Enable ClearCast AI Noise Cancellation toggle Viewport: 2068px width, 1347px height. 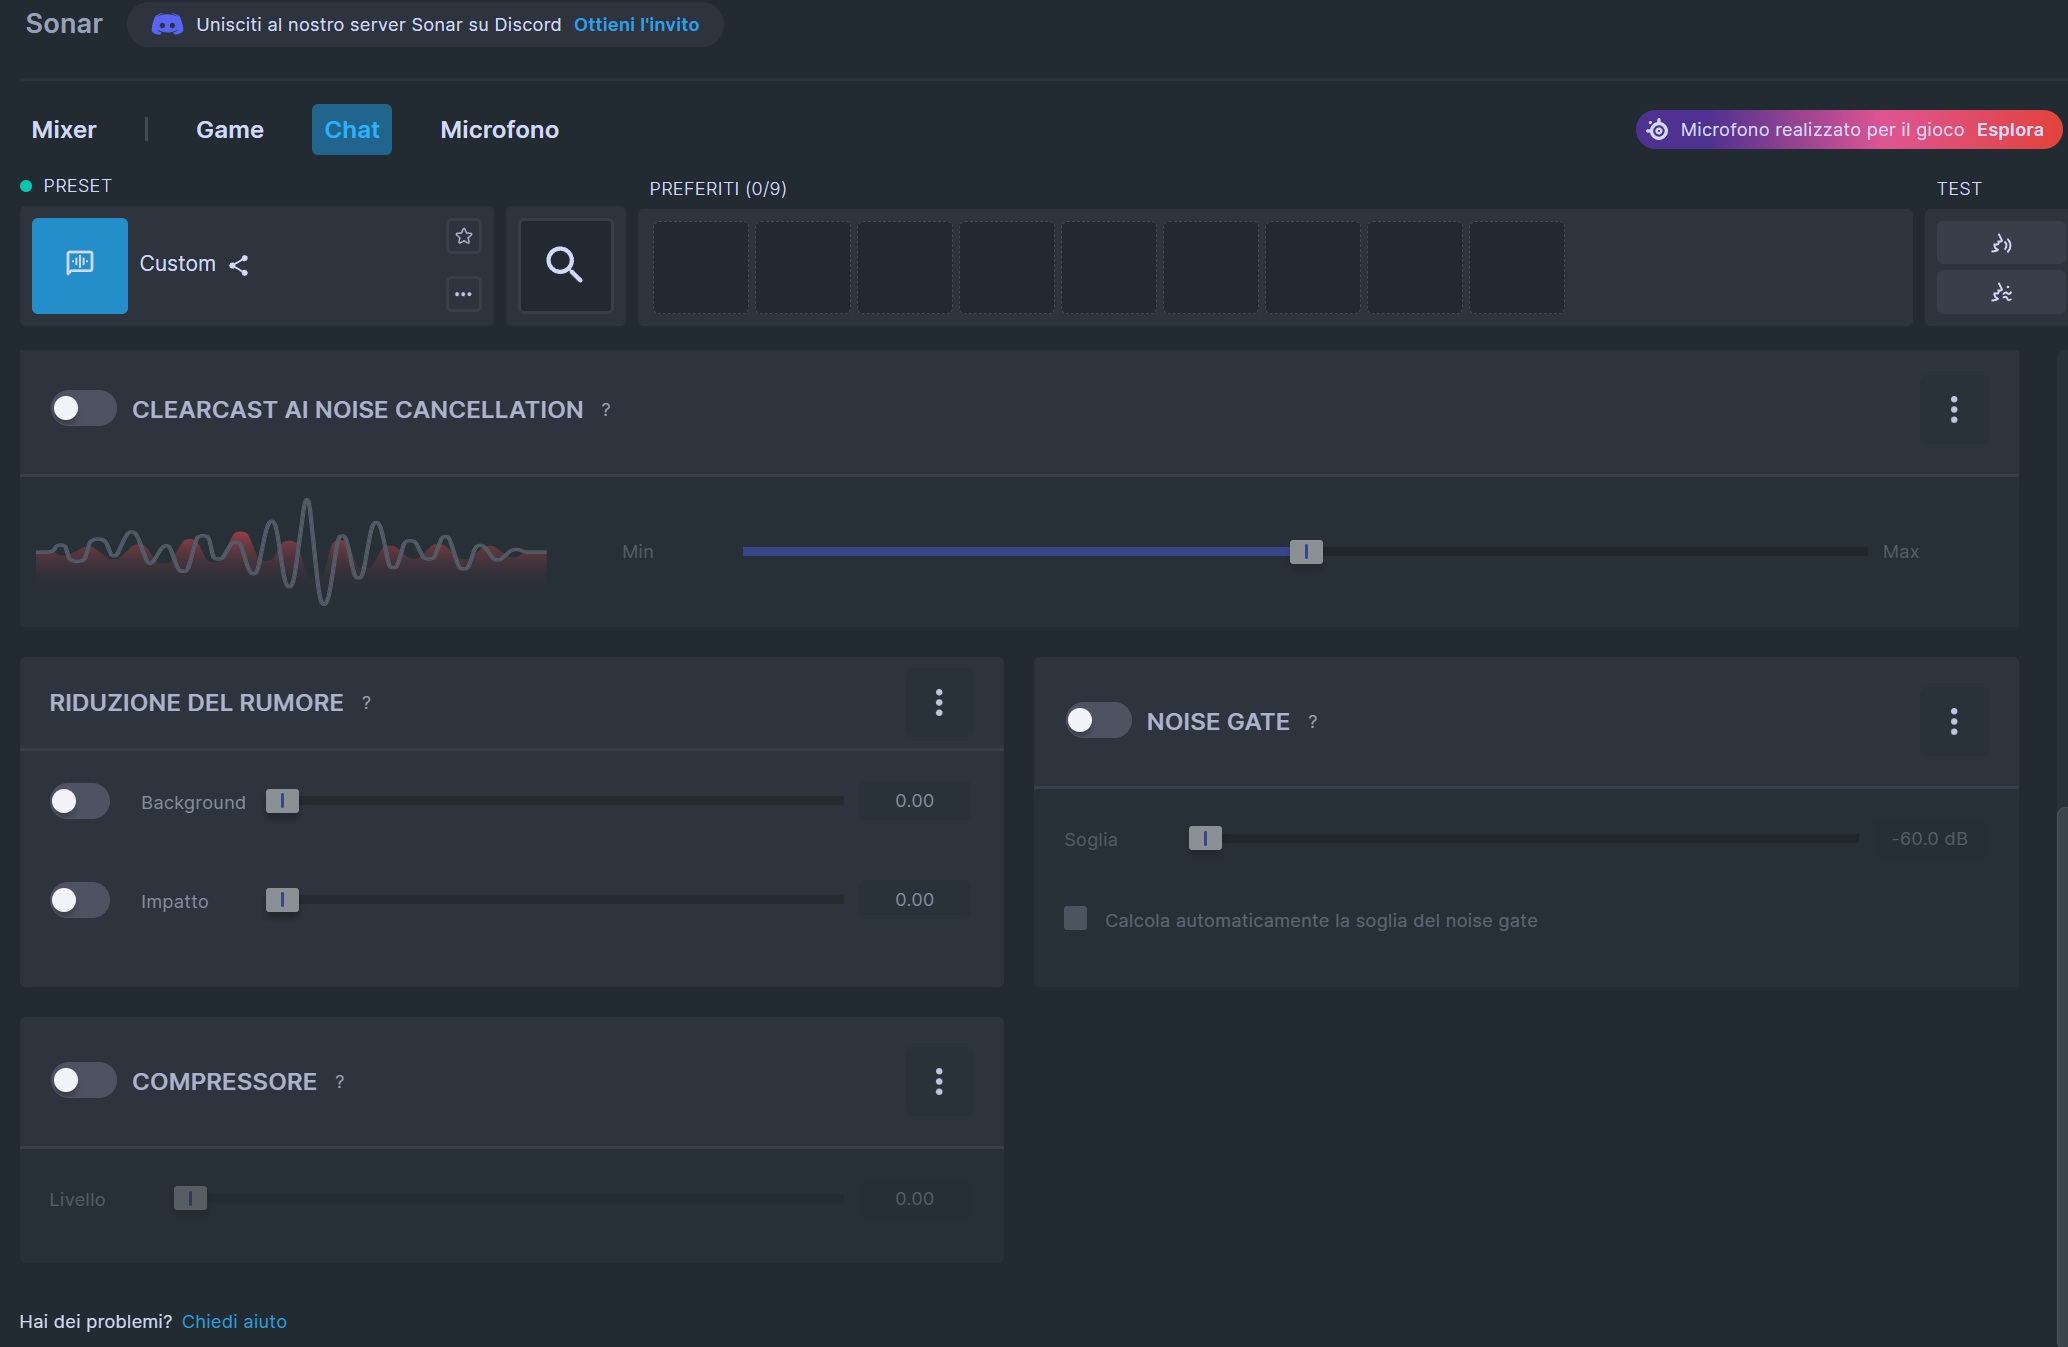(x=84, y=408)
